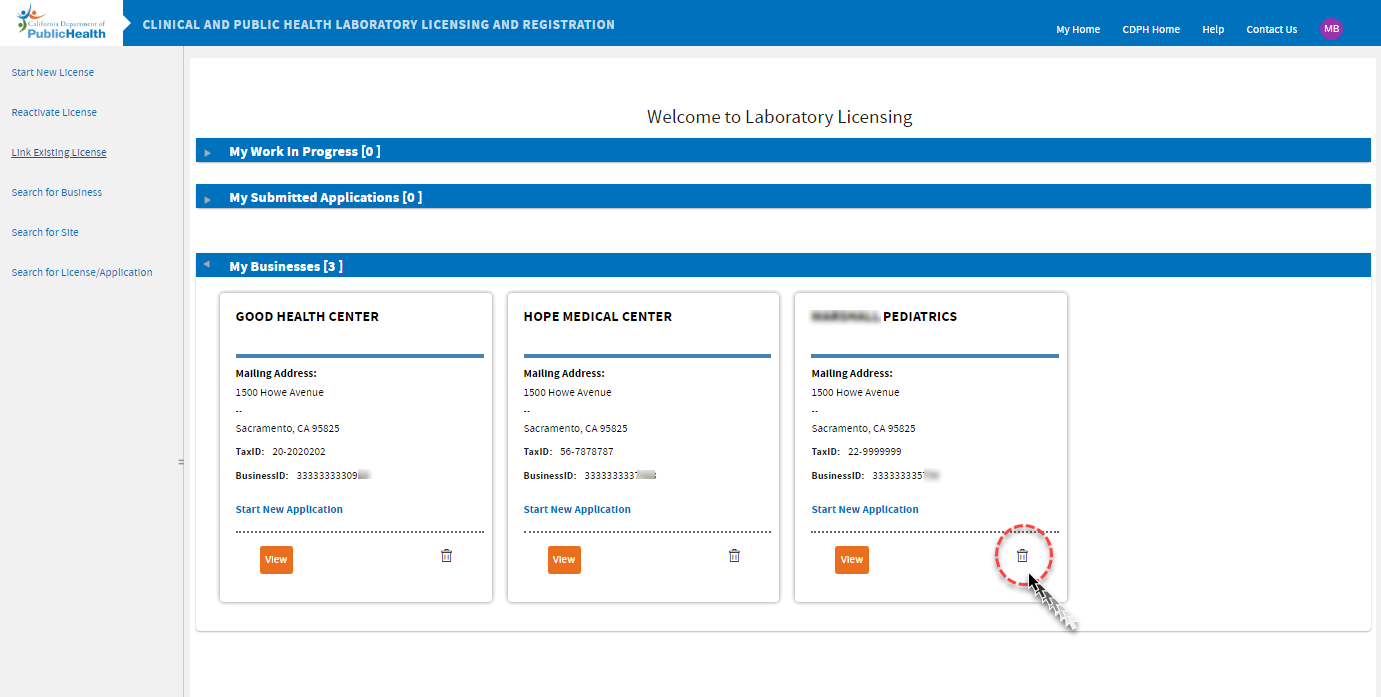
Task: Toggle the sidebar splitter handle
Action: tap(181, 462)
